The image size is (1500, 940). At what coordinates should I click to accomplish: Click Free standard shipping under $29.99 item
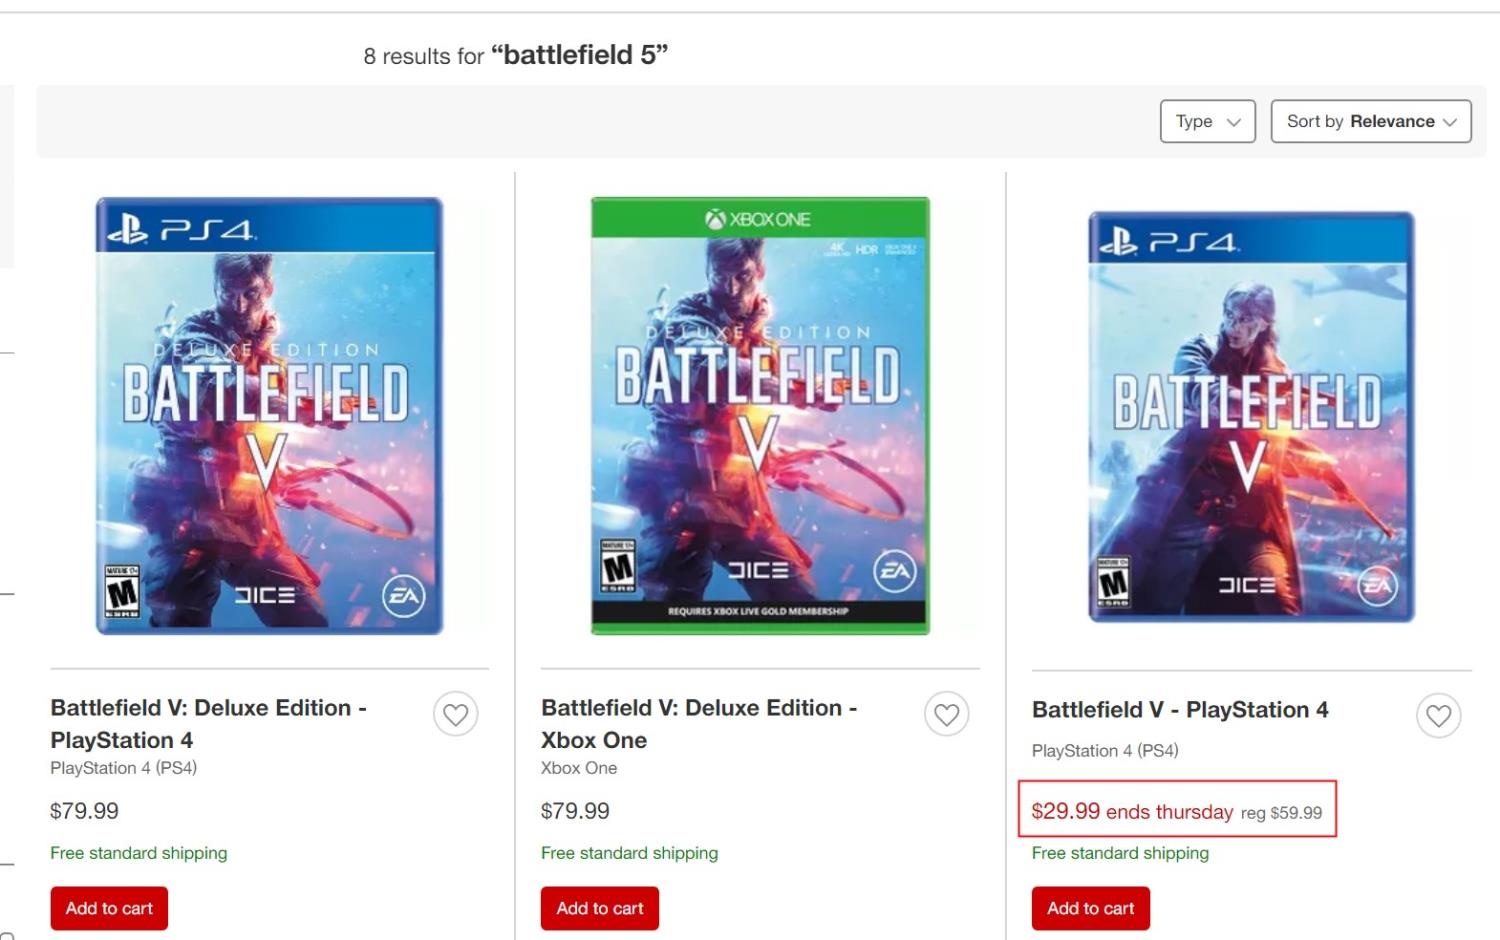pyautogui.click(x=1120, y=853)
